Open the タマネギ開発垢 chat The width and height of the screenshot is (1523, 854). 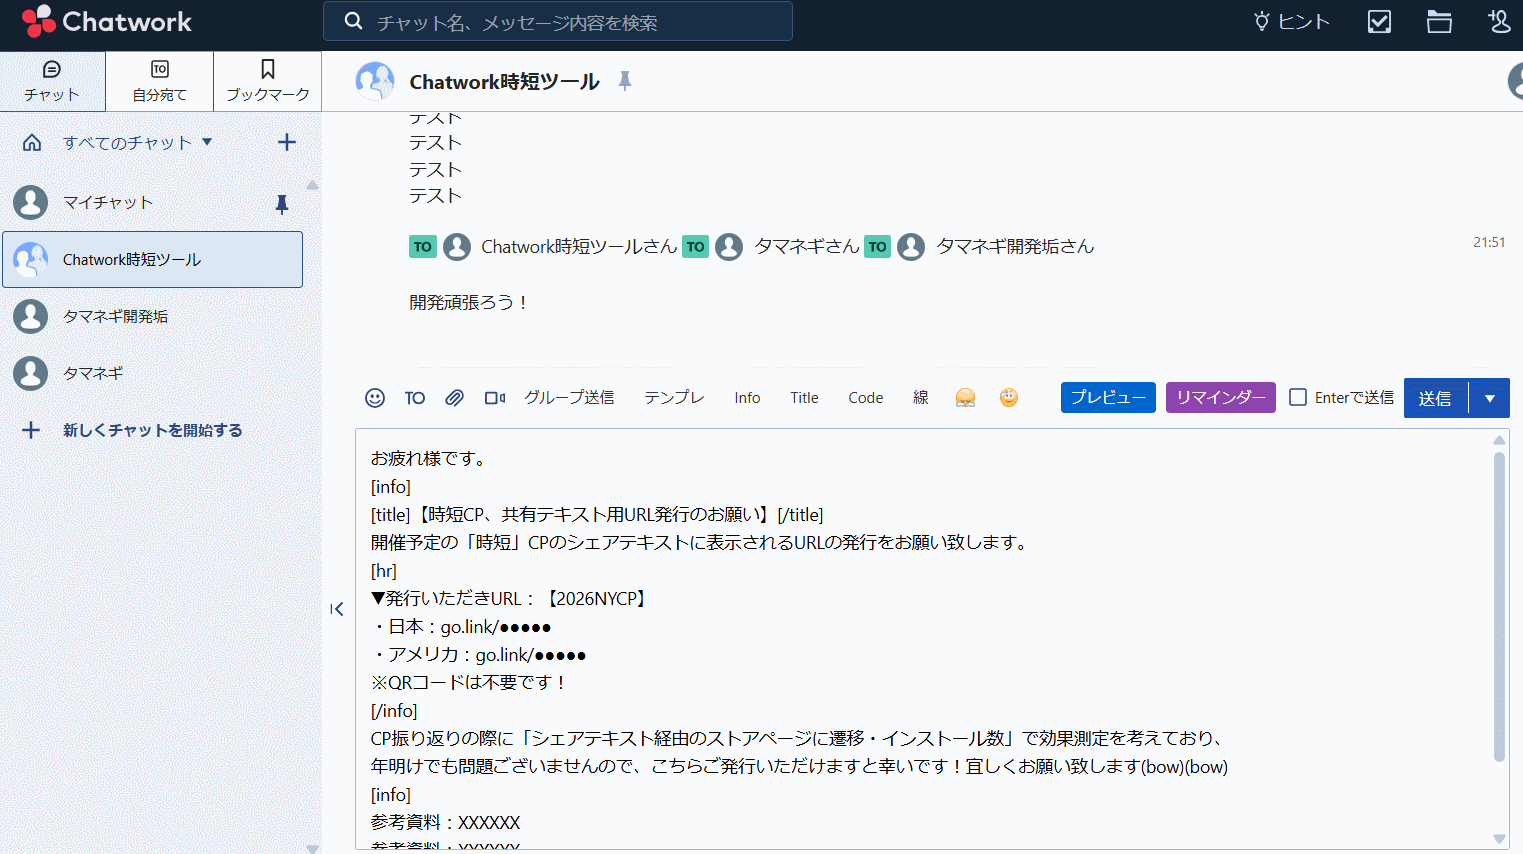tap(152, 316)
